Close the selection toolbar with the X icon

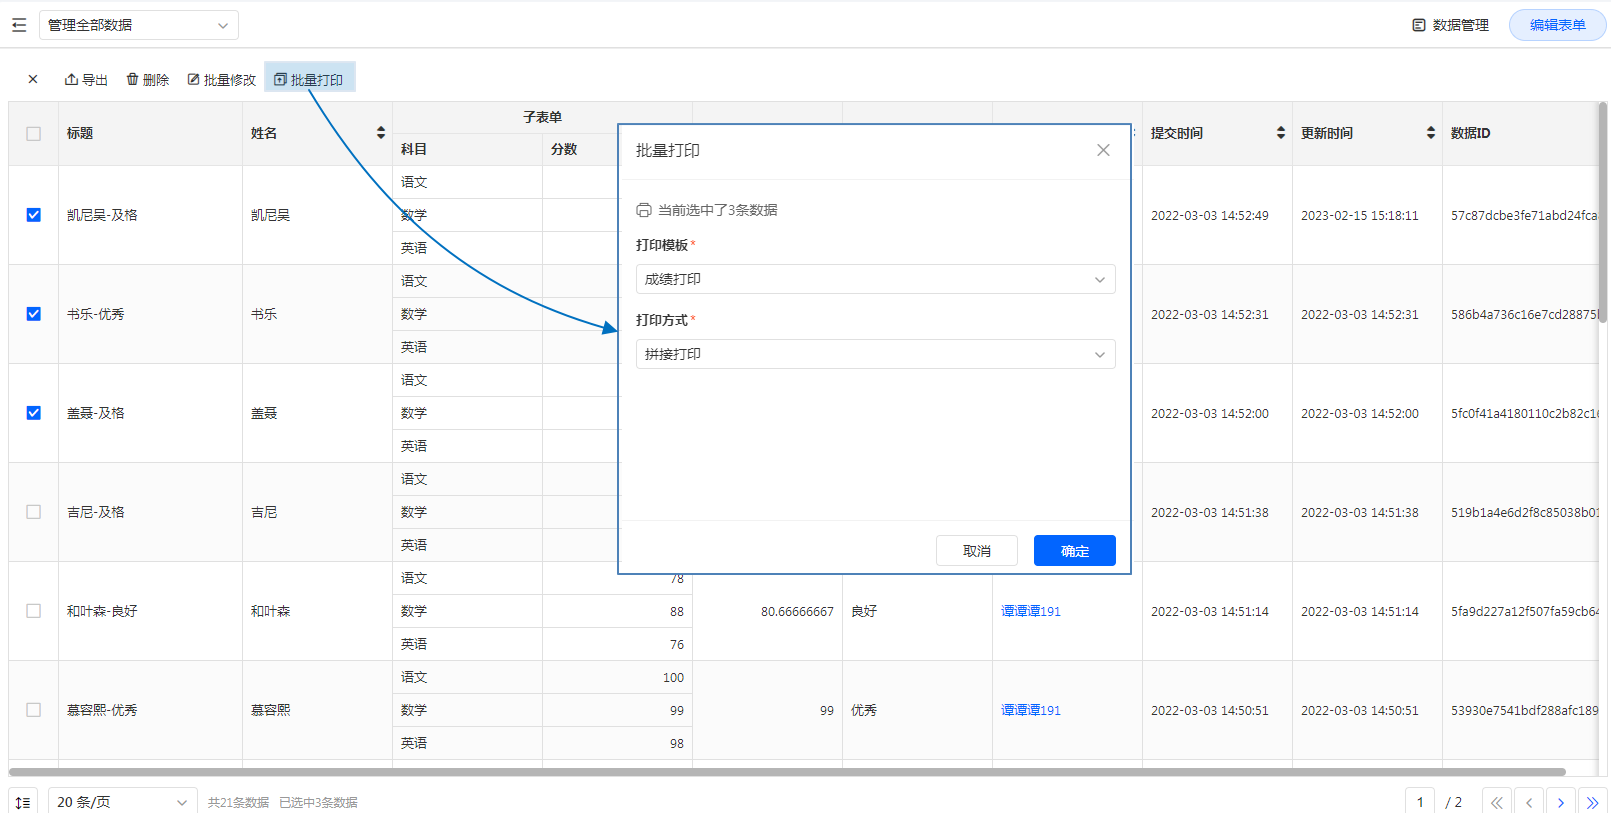click(33, 80)
